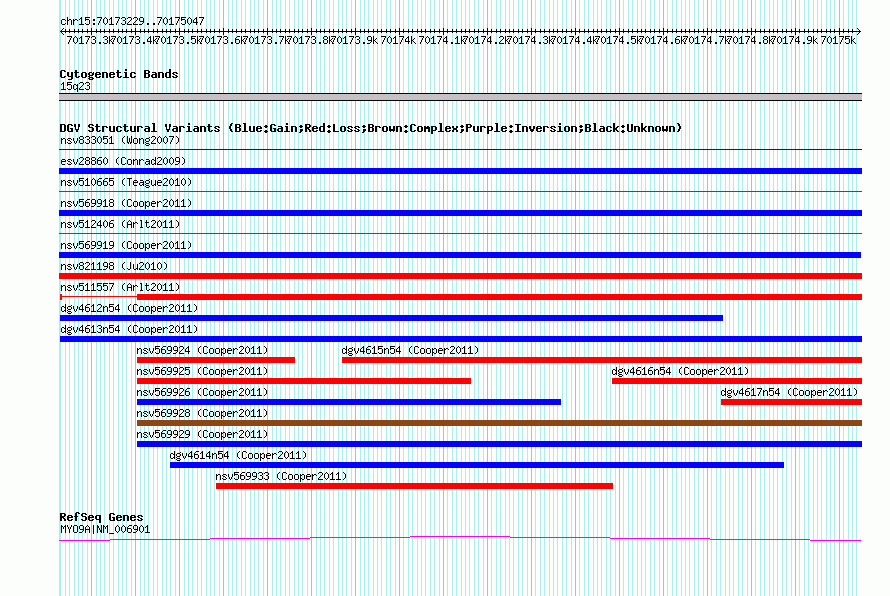Image resolution: width=890 pixels, height=596 pixels.
Task: Select the DGV Structural Variants track title
Action: pyautogui.click(x=371, y=128)
